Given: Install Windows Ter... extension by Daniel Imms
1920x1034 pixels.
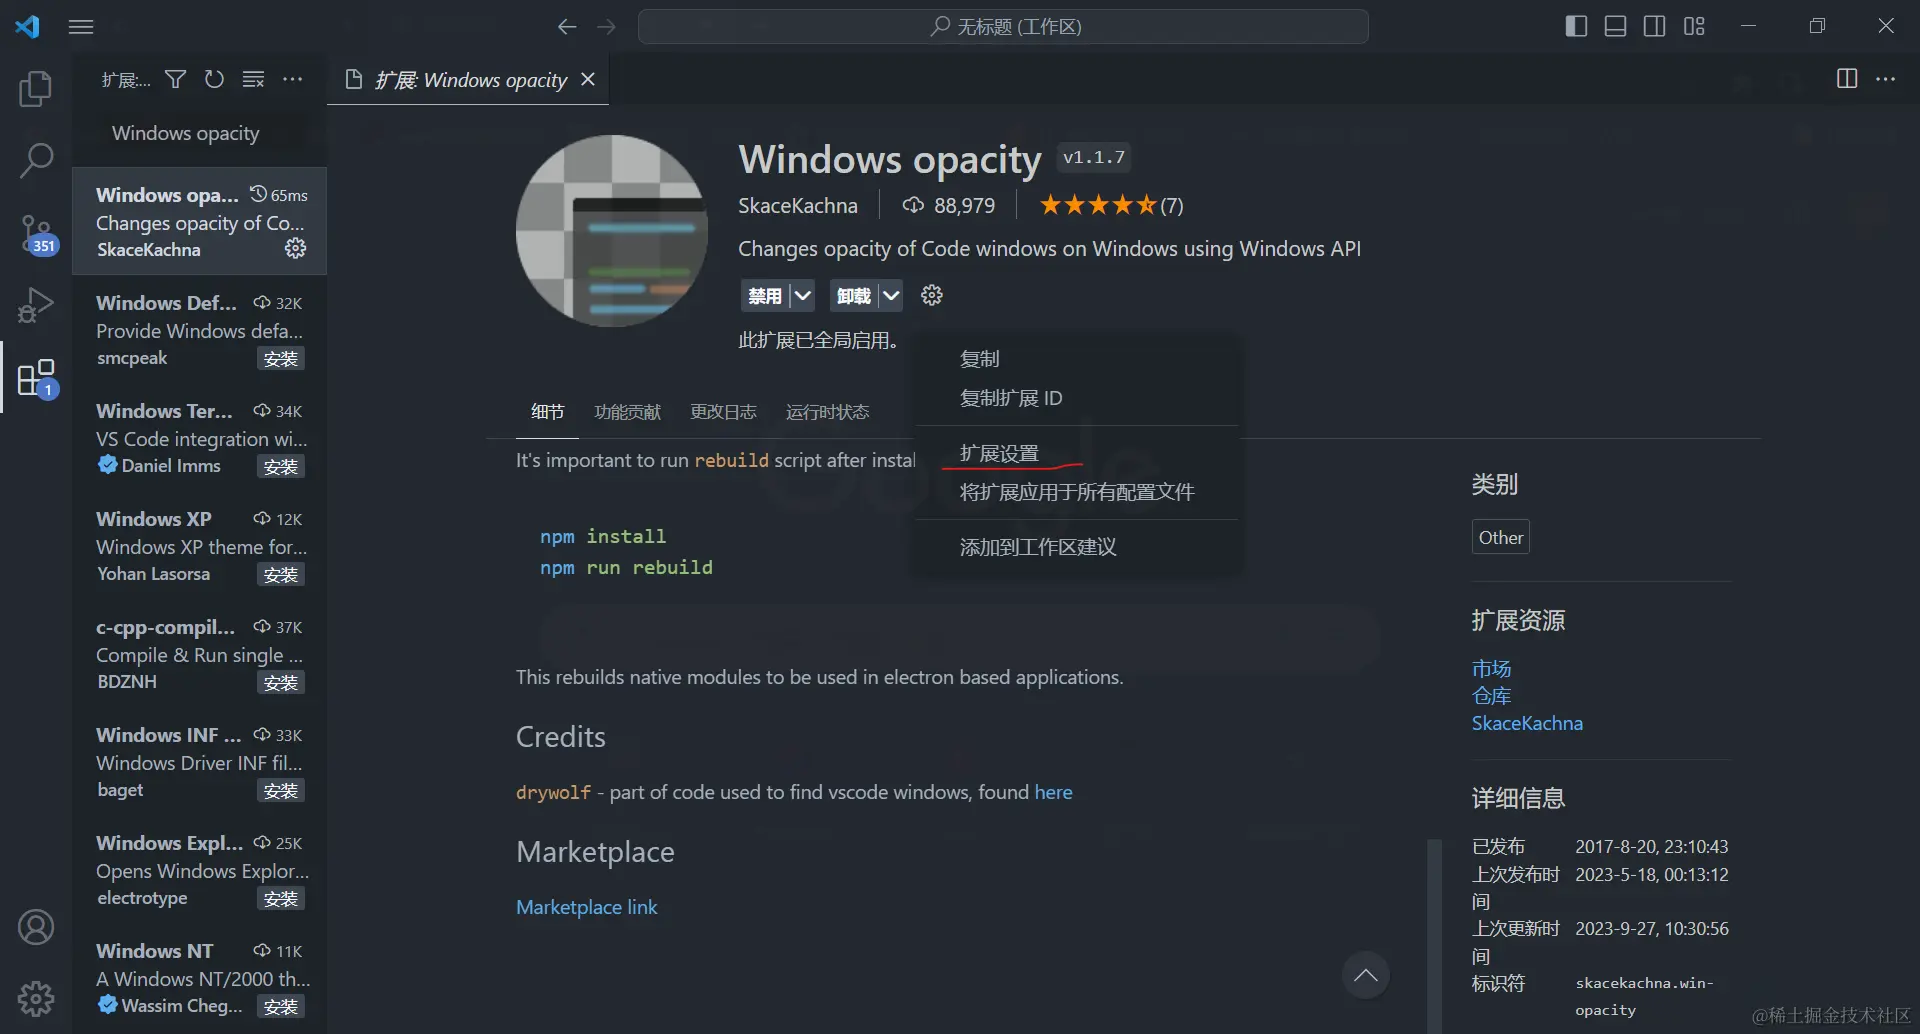Looking at the screenshot, I should [x=281, y=466].
